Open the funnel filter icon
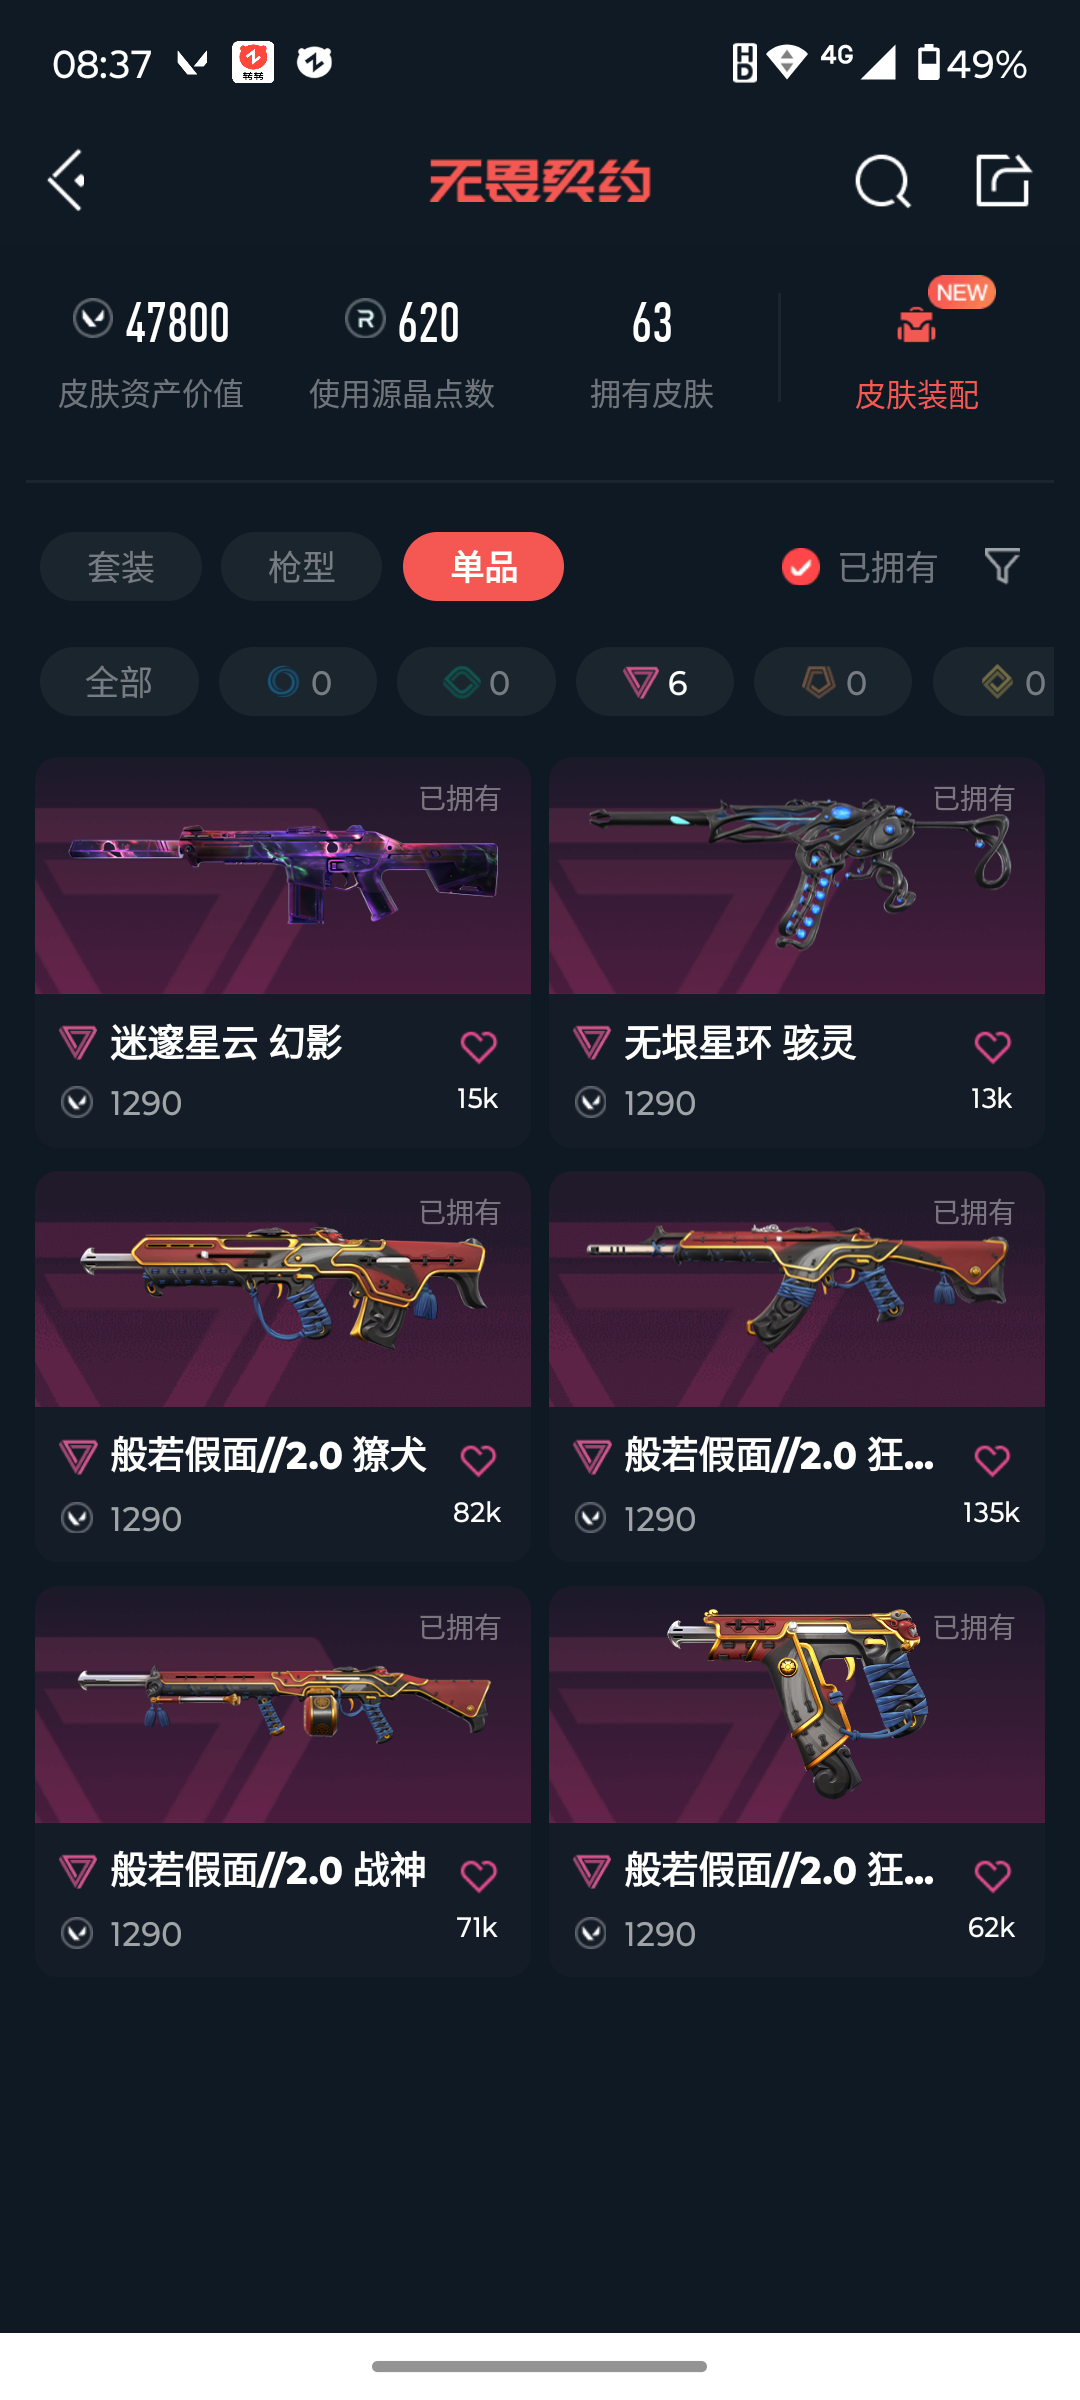 [1002, 566]
